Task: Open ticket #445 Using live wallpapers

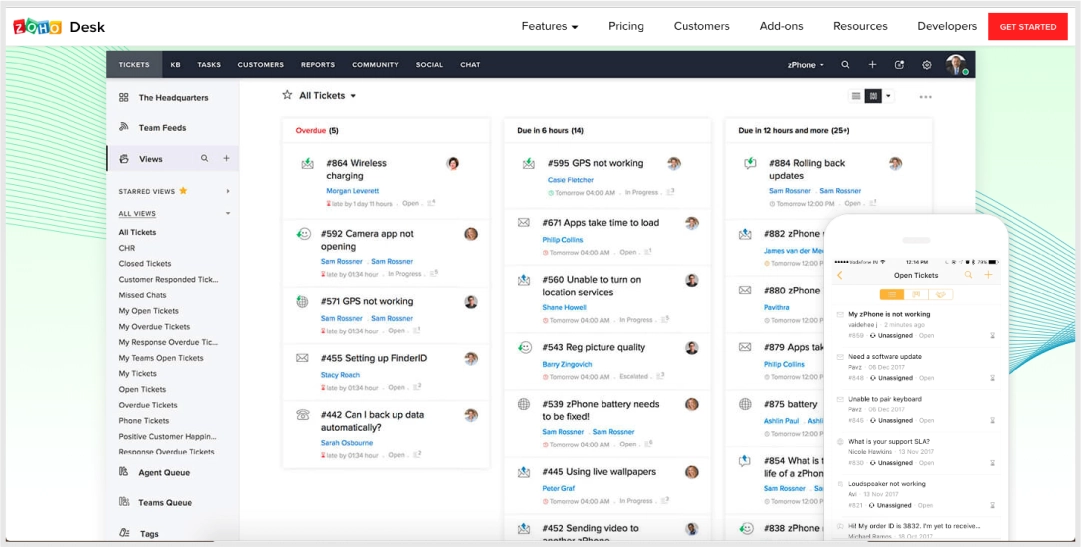Action: pyautogui.click(x=598, y=472)
